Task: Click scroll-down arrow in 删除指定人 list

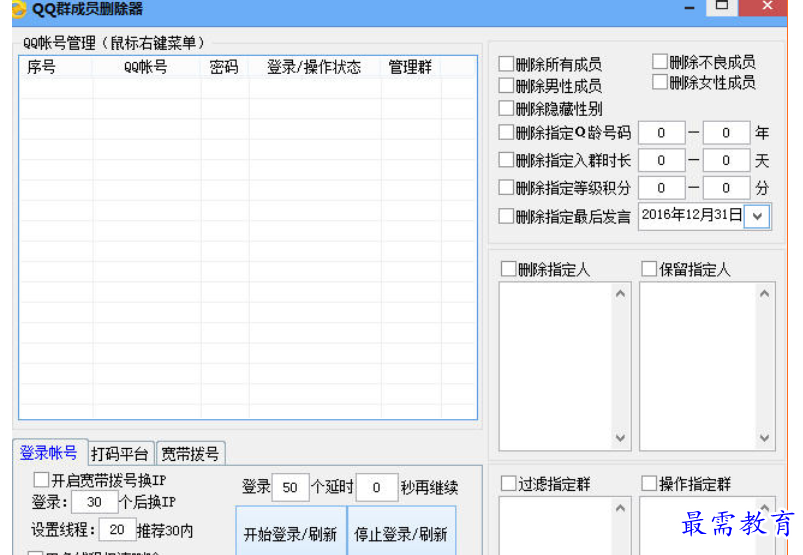Action: [620, 438]
